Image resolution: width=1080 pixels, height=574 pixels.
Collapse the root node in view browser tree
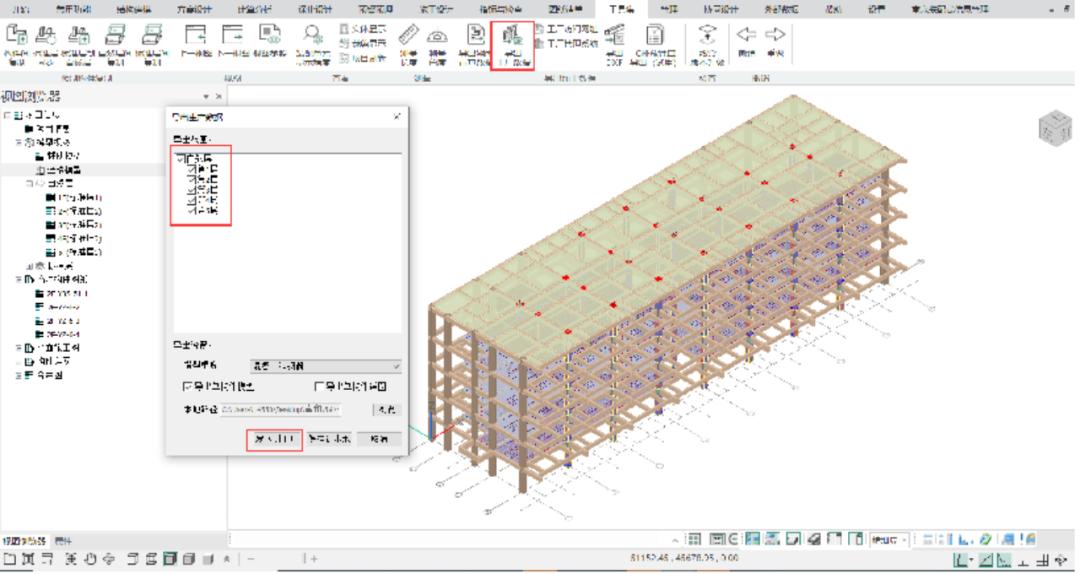click(7, 117)
